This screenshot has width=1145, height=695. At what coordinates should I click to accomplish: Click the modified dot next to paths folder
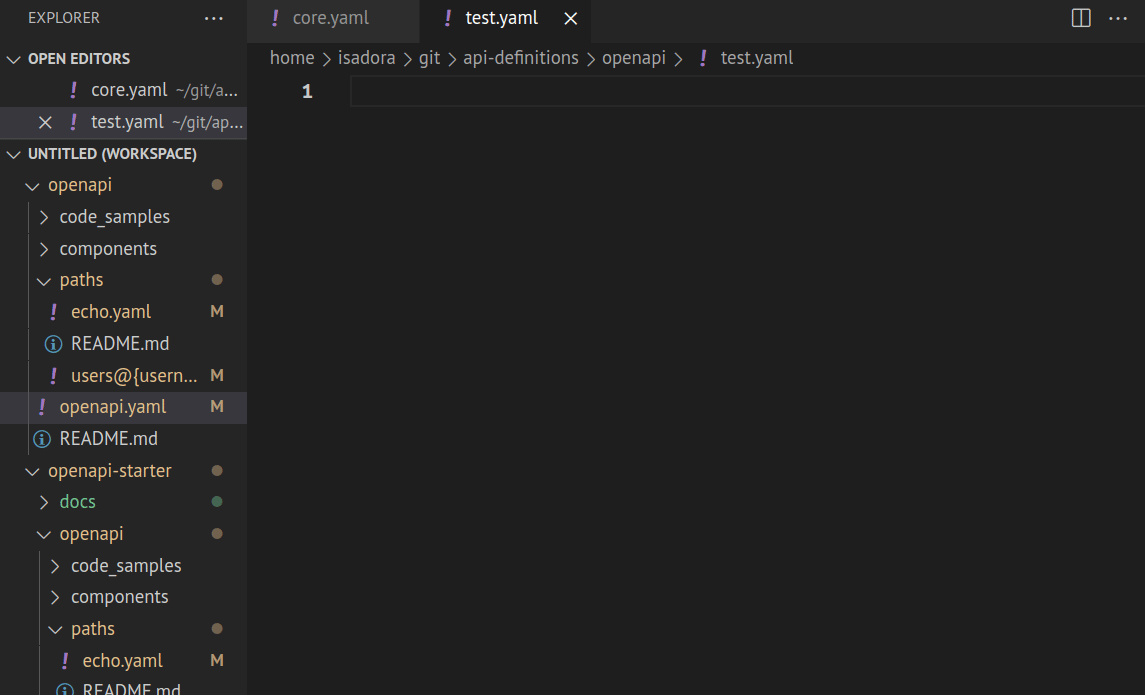point(216,279)
